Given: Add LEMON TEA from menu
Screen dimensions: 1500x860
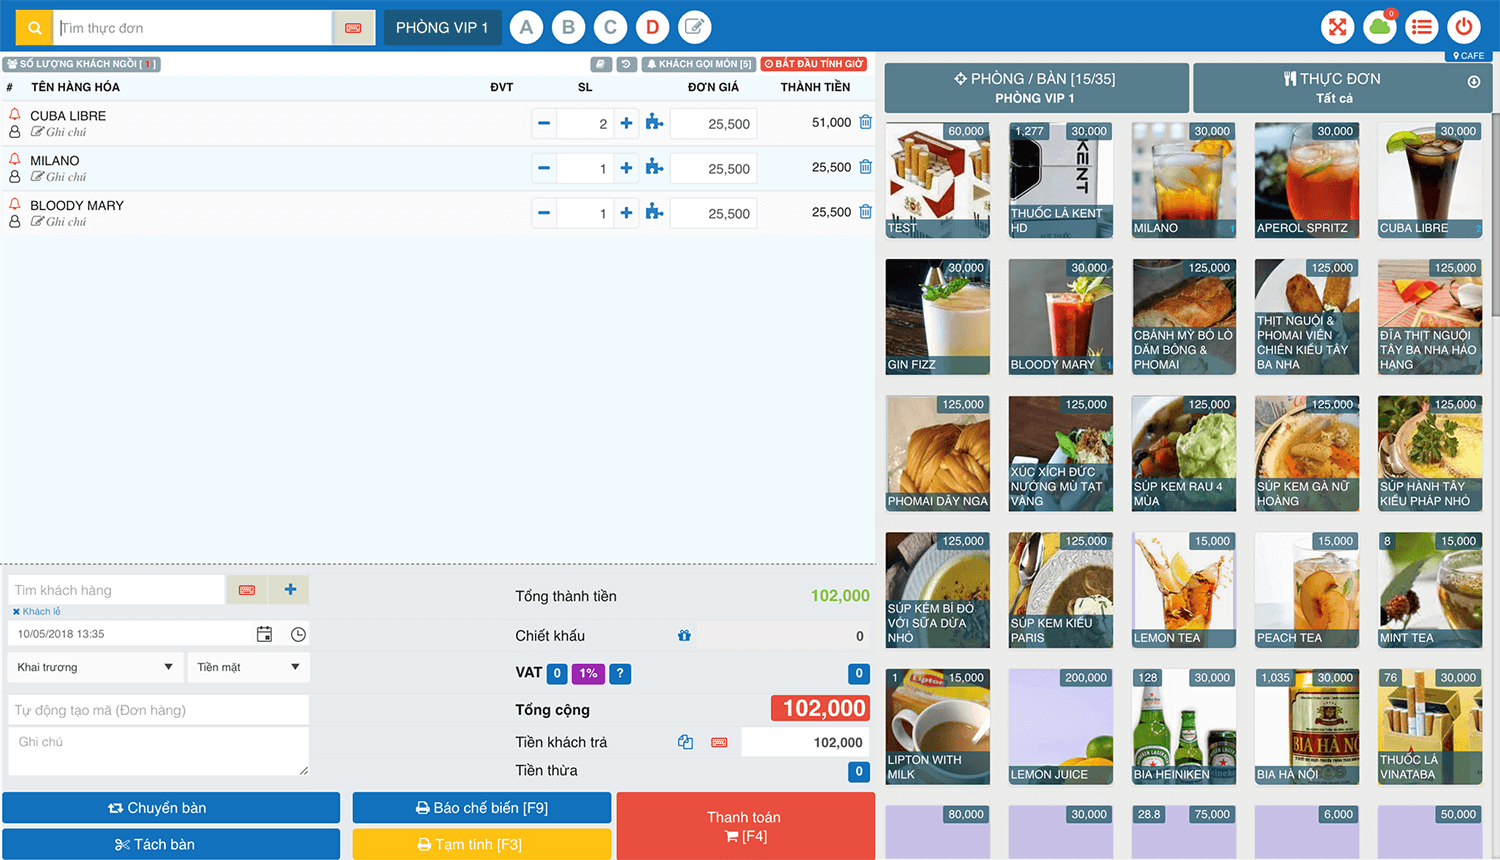Looking at the screenshot, I should (1184, 590).
